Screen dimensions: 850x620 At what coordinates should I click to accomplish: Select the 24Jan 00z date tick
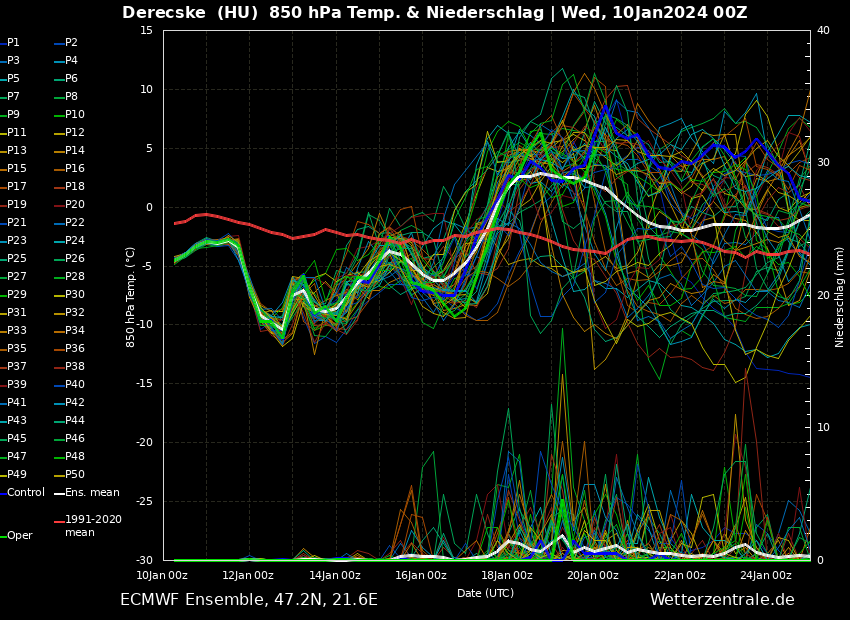(766, 575)
